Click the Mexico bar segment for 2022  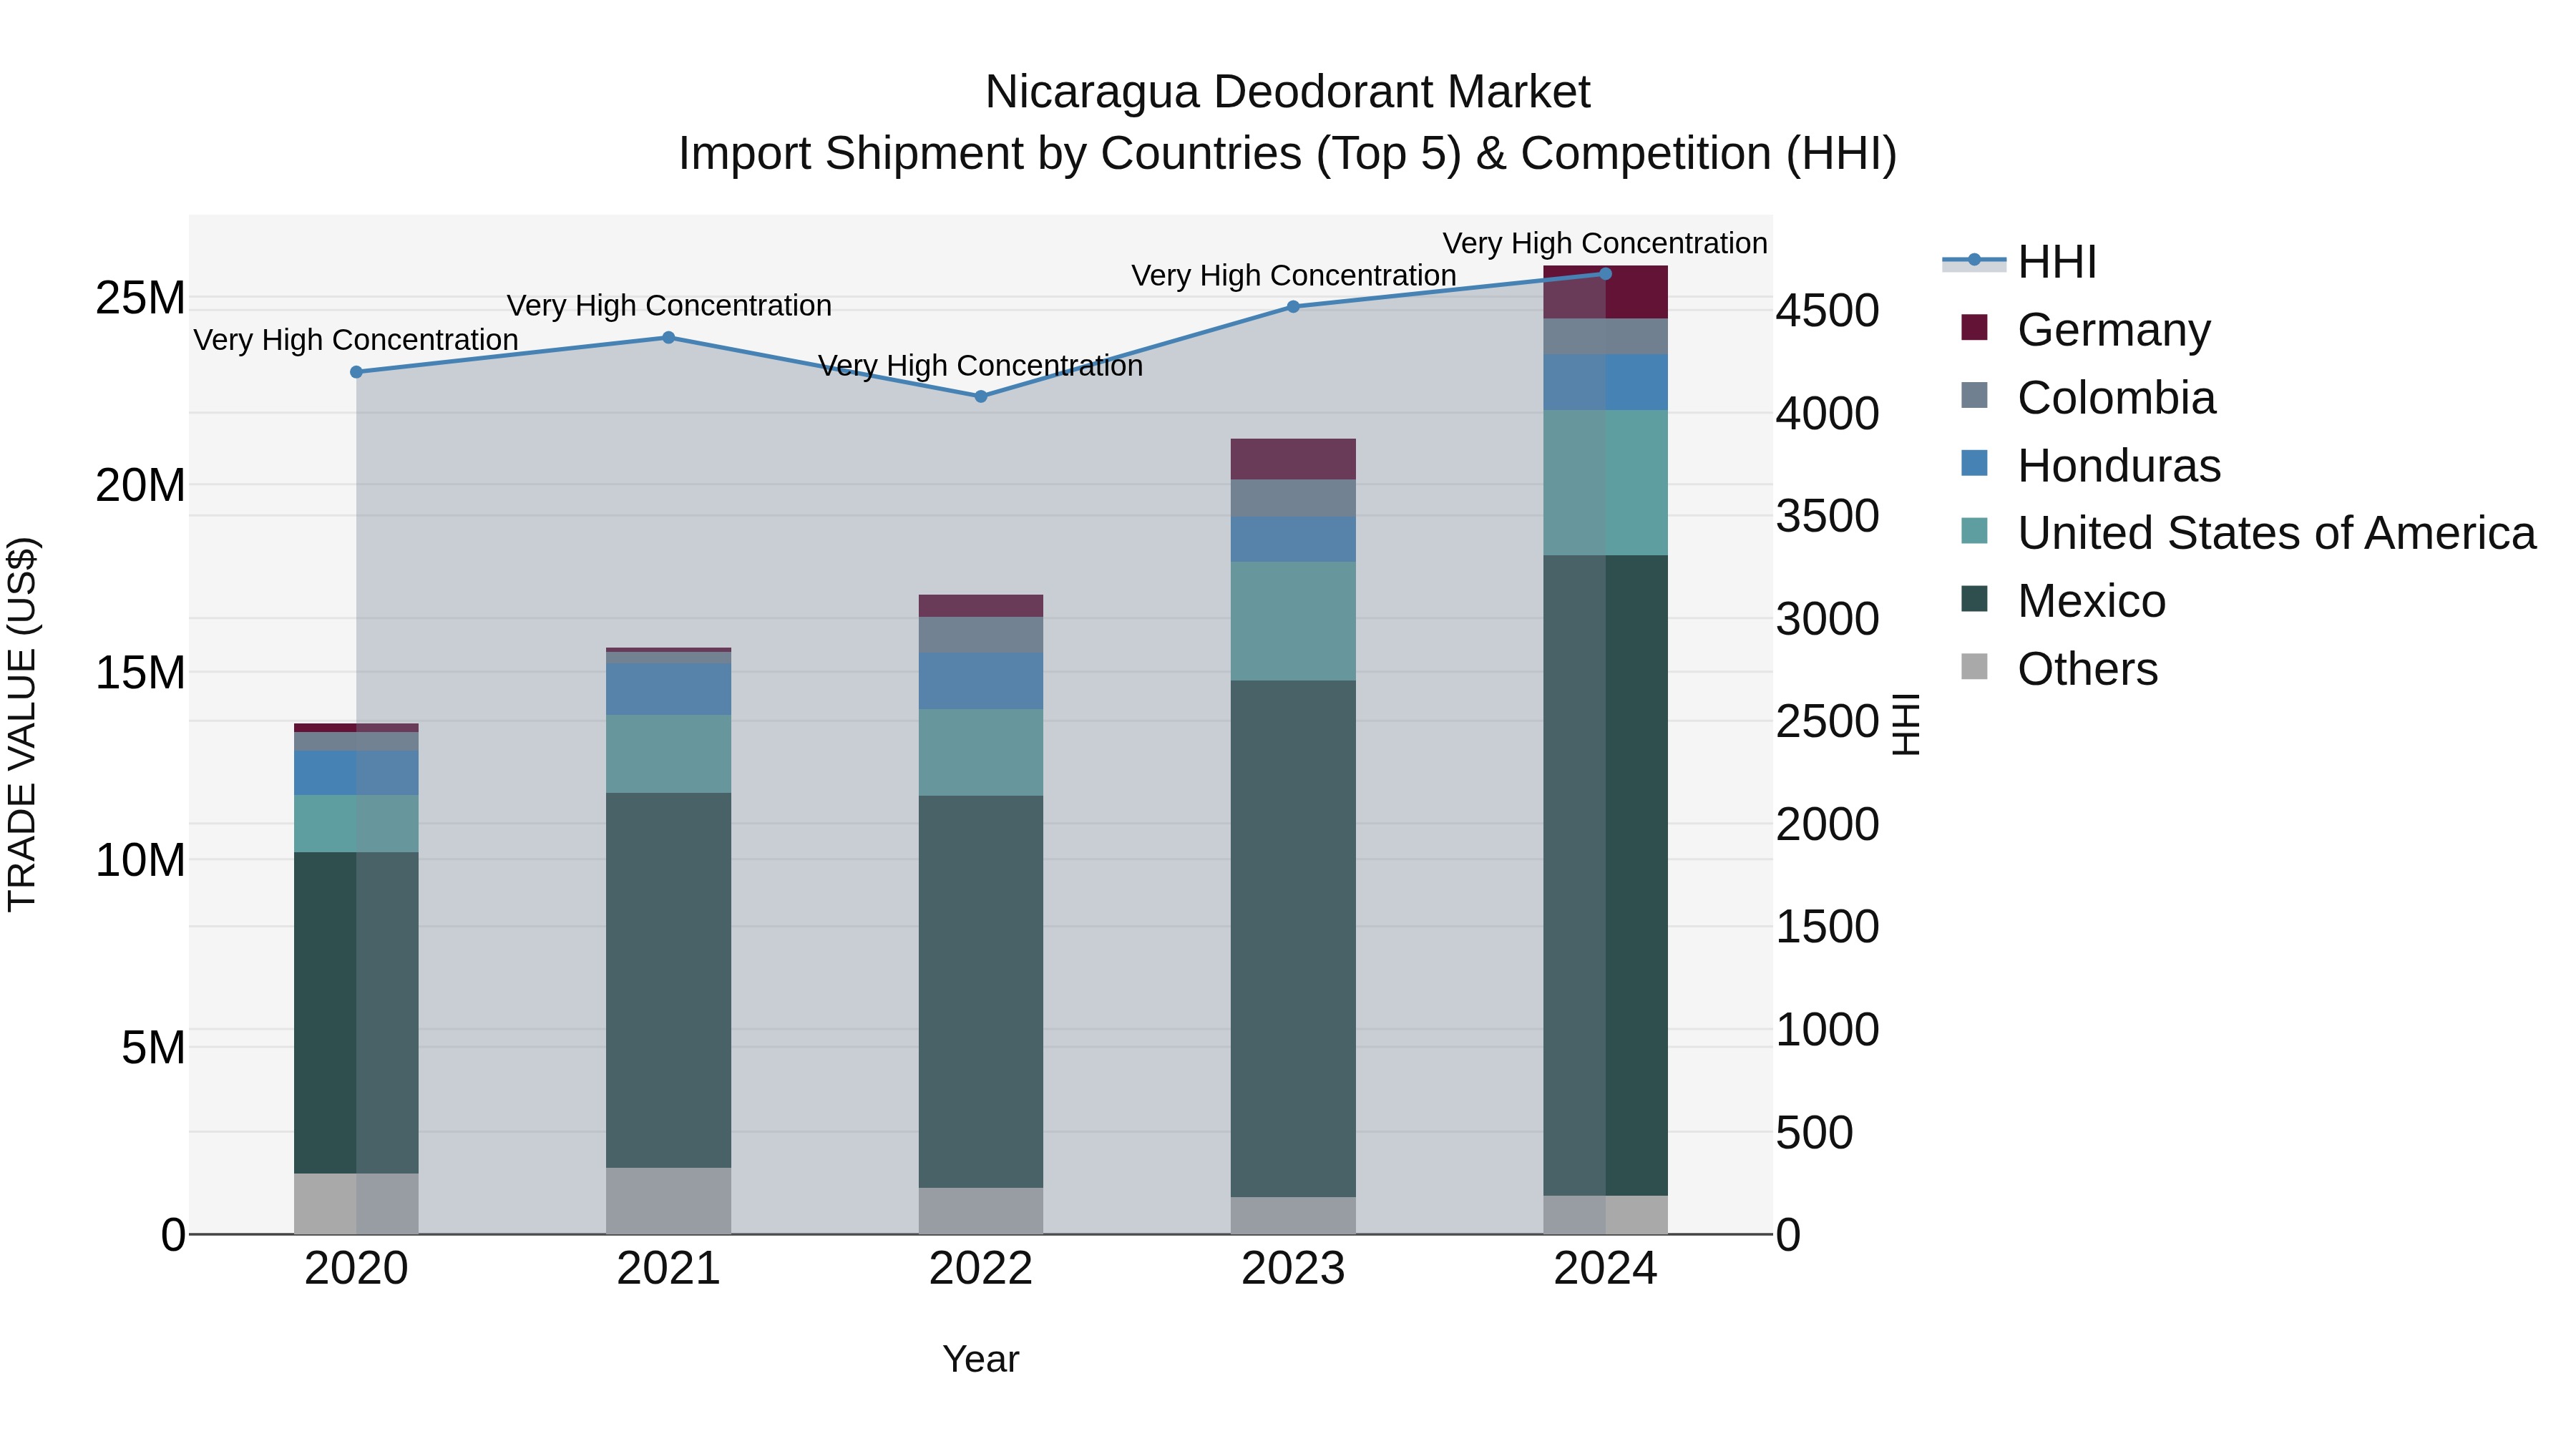pos(981,992)
